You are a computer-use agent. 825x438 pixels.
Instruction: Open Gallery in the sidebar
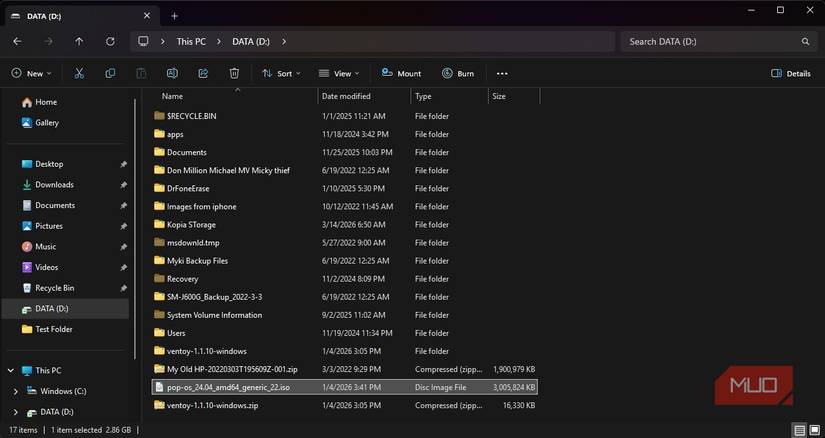coord(40,123)
